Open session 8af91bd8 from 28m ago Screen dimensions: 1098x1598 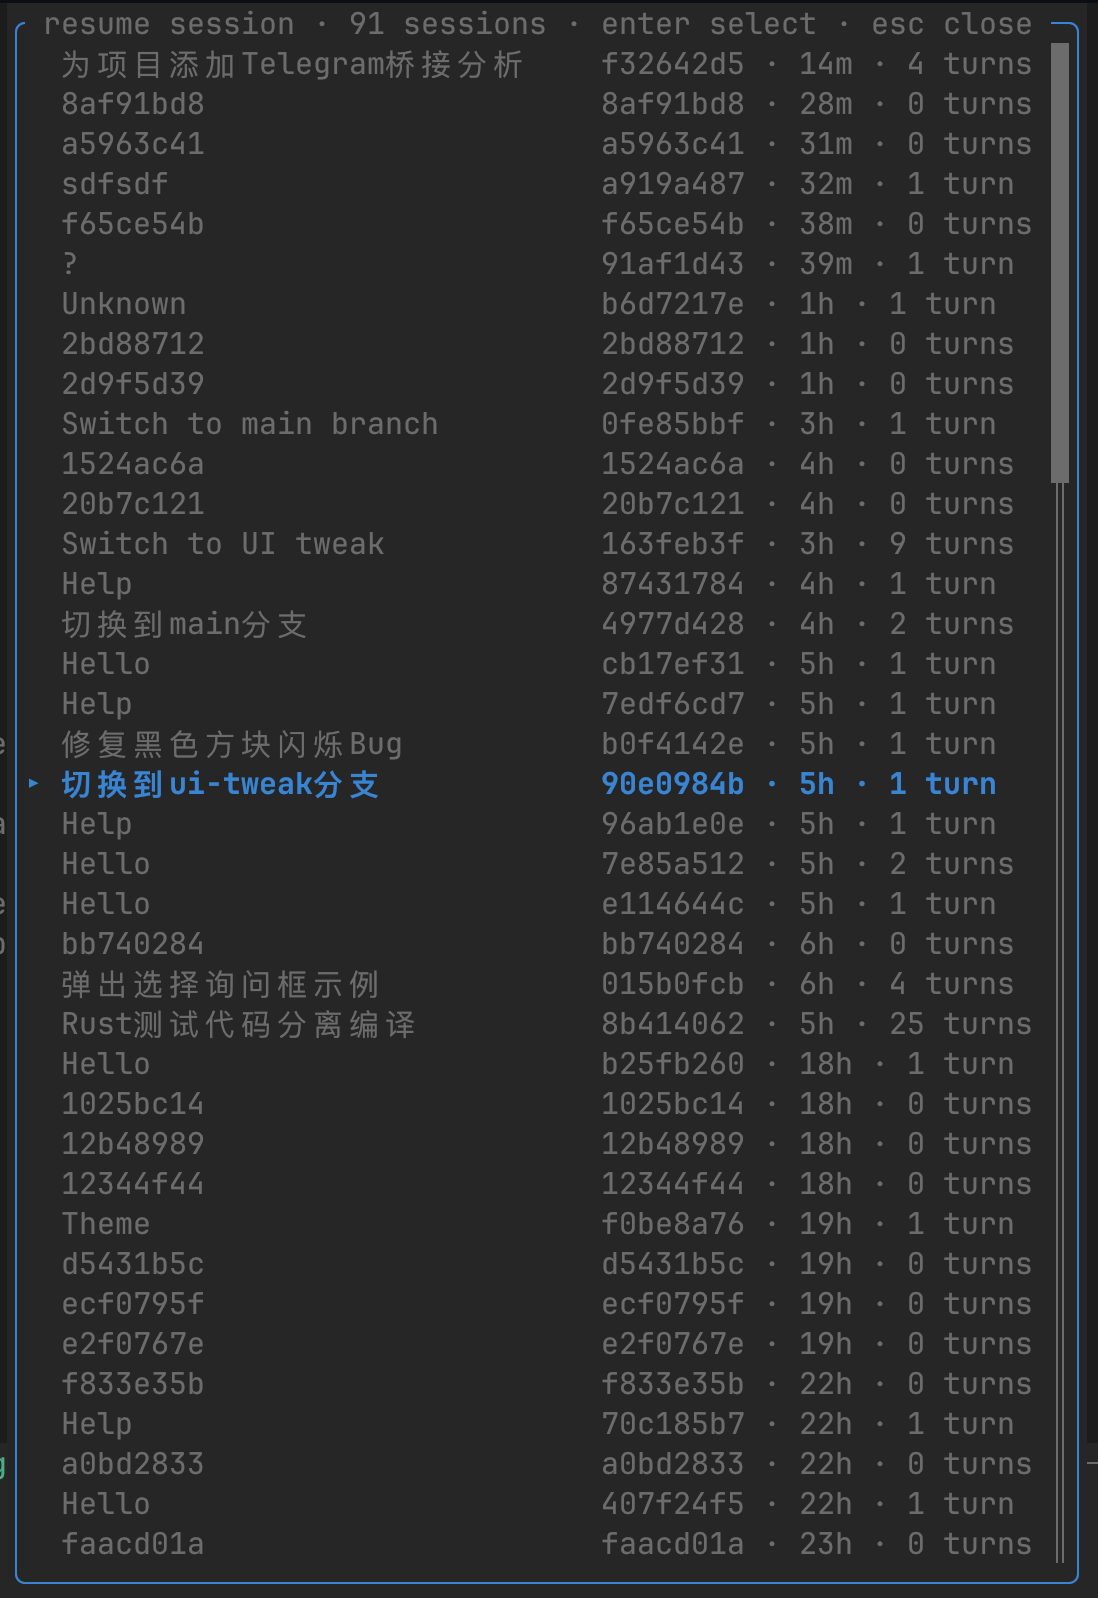click(x=546, y=104)
